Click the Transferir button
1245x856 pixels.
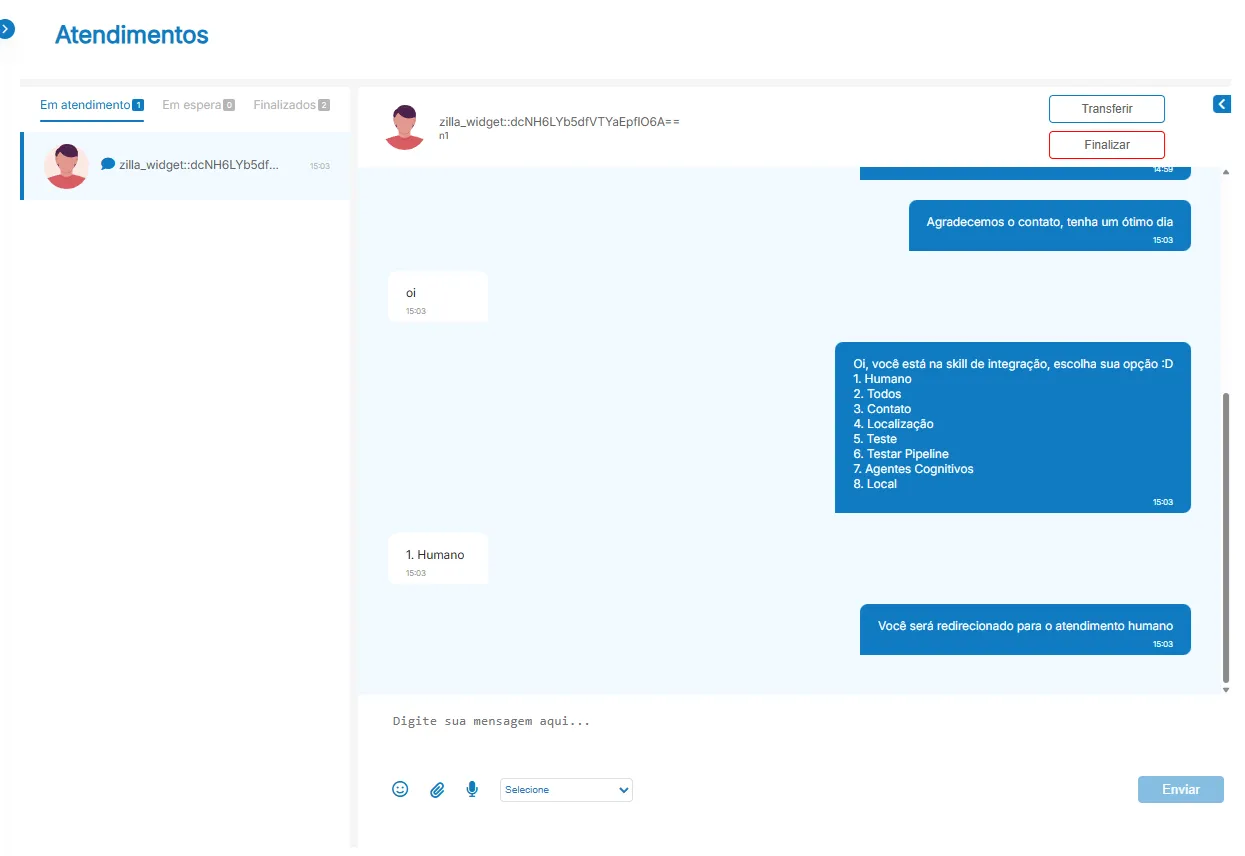coord(1107,108)
